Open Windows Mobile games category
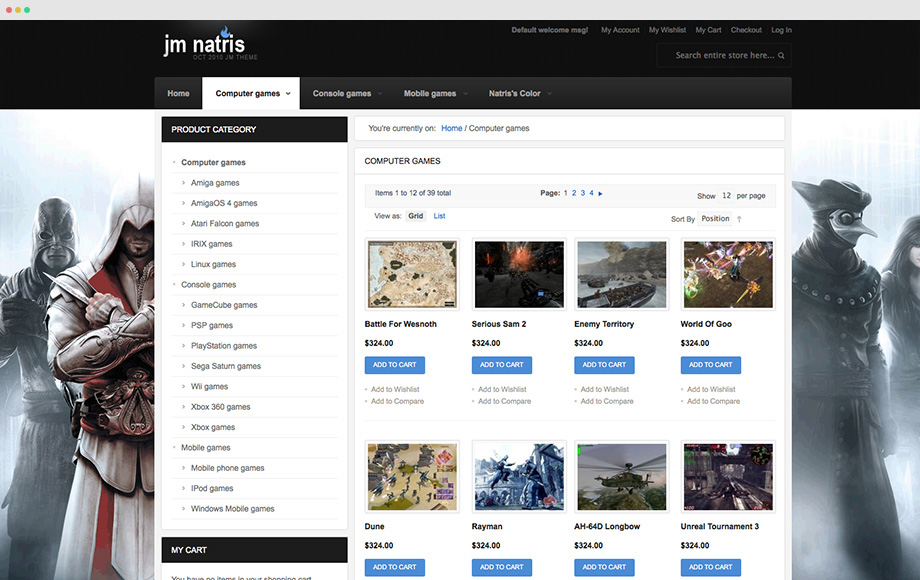 pos(233,509)
